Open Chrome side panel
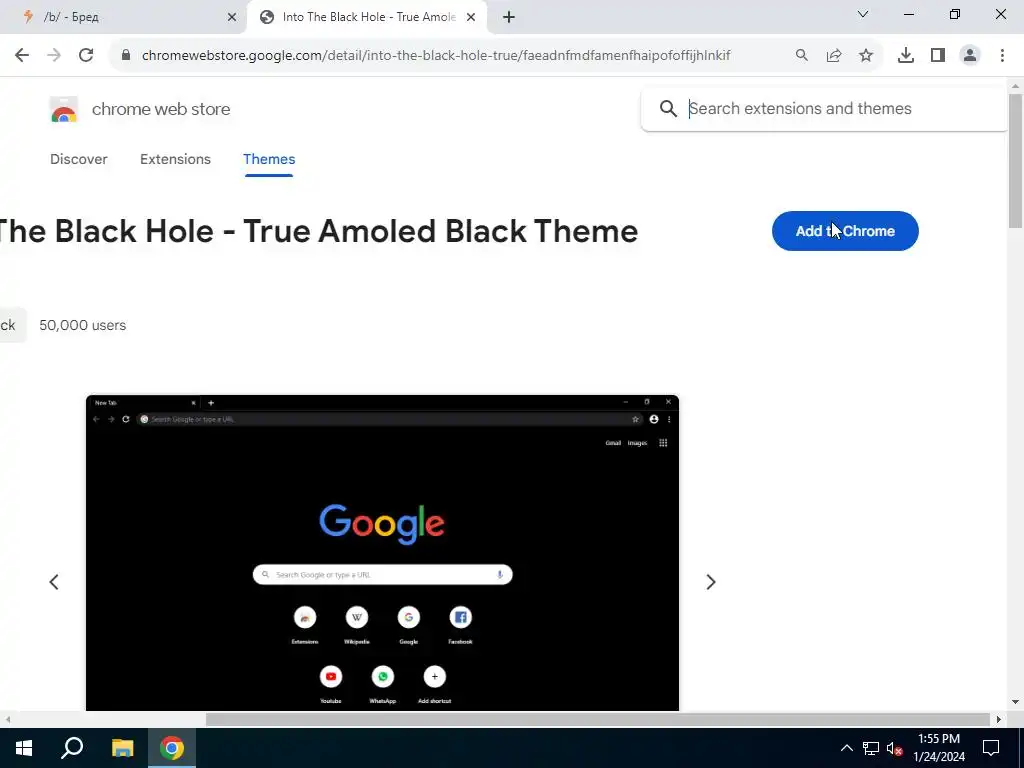This screenshot has width=1024, height=768. tap(938, 56)
